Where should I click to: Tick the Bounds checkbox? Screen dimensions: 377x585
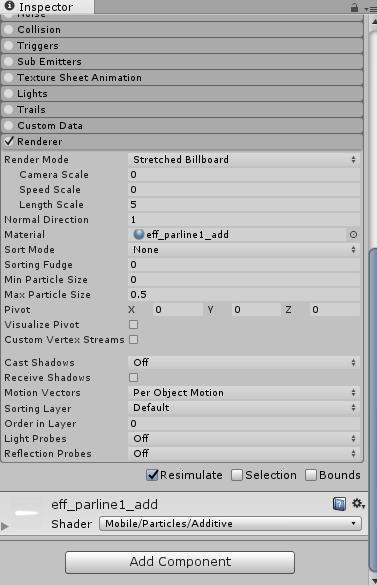(x=311, y=475)
